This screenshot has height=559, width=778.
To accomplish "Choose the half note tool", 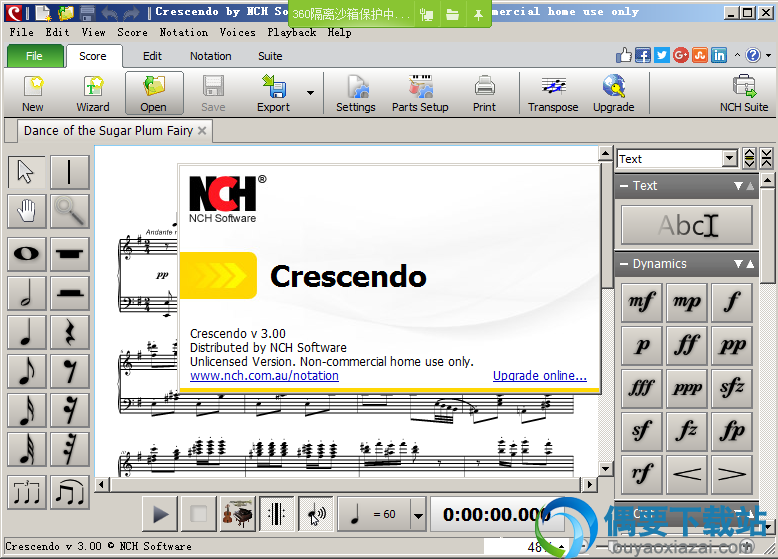I will 26,293.
